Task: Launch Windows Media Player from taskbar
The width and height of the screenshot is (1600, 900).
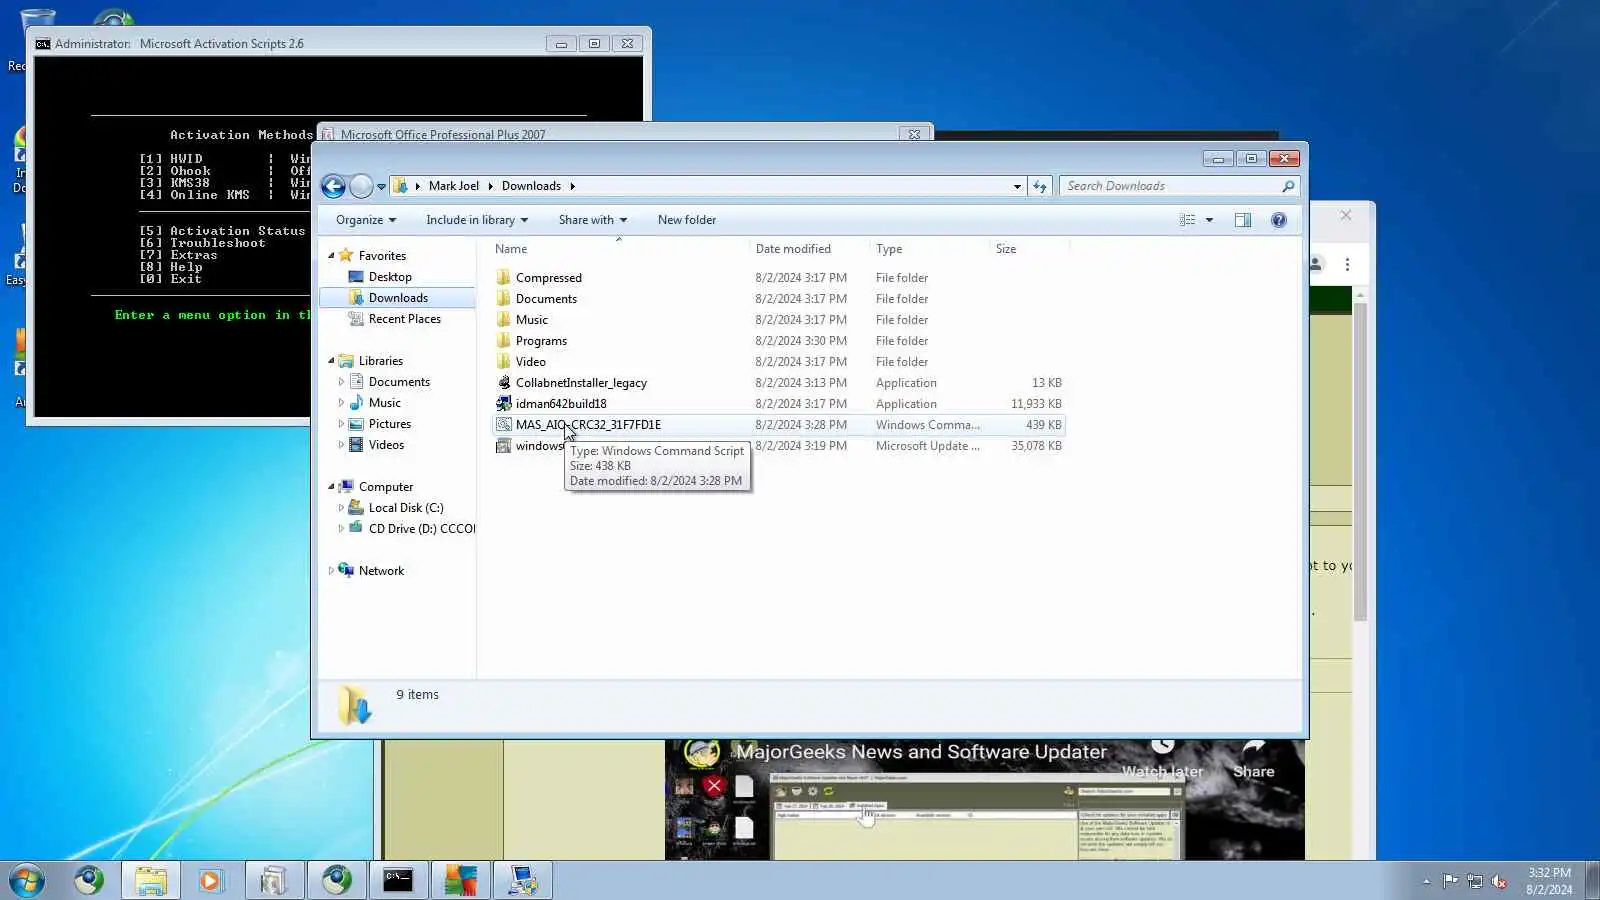Action: tap(211, 881)
